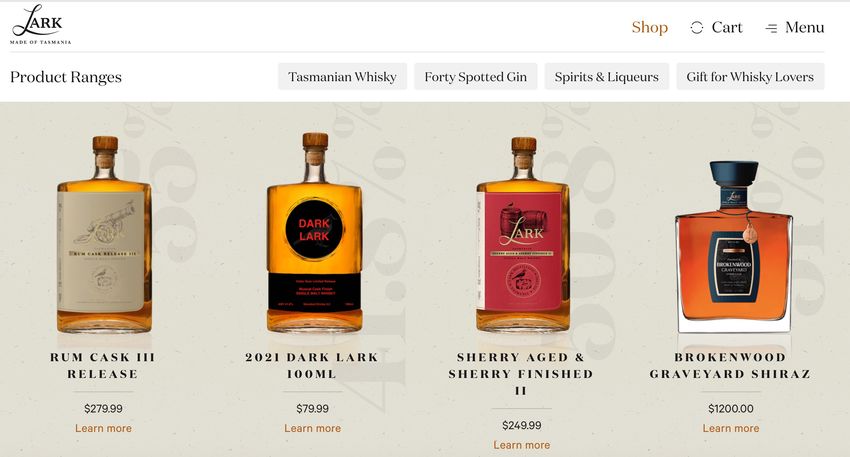Viewport: 850px width, 457px height.
Task: Open the Rum Cask III Release title
Action: point(102,365)
